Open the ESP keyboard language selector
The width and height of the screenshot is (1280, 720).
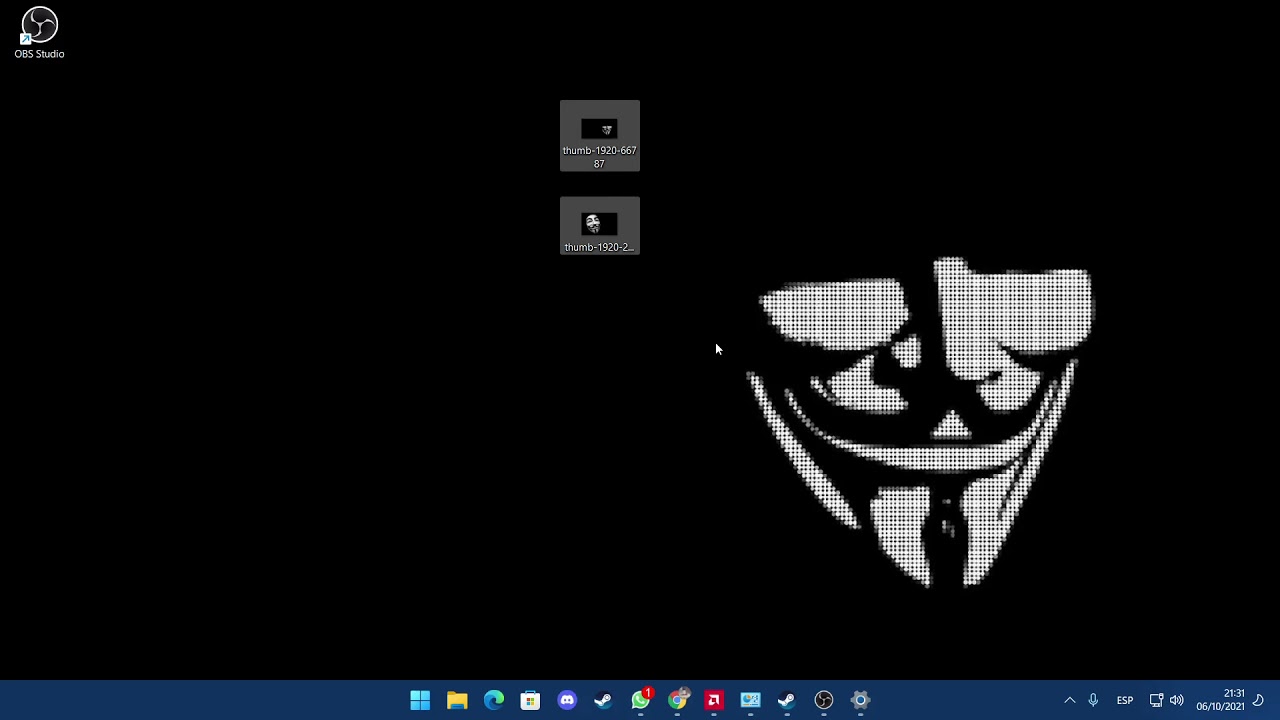pyautogui.click(x=1124, y=700)
